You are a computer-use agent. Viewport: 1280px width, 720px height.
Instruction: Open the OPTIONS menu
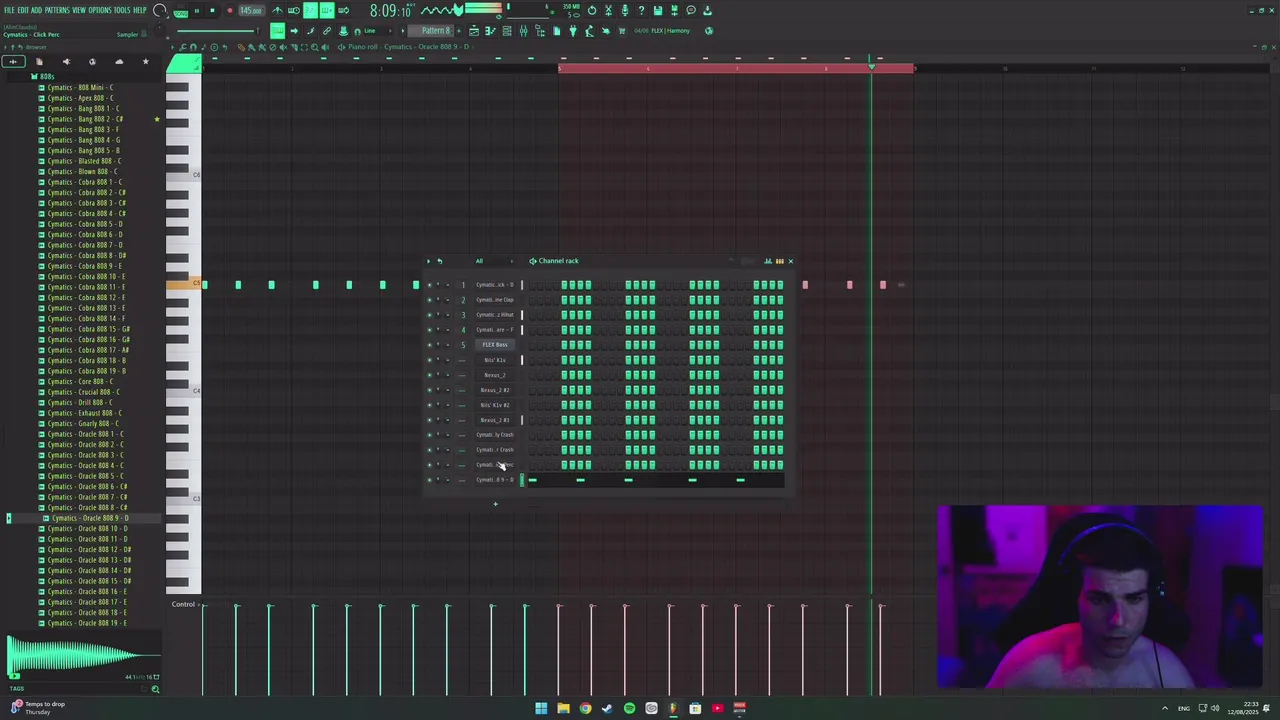pos(100,10)
